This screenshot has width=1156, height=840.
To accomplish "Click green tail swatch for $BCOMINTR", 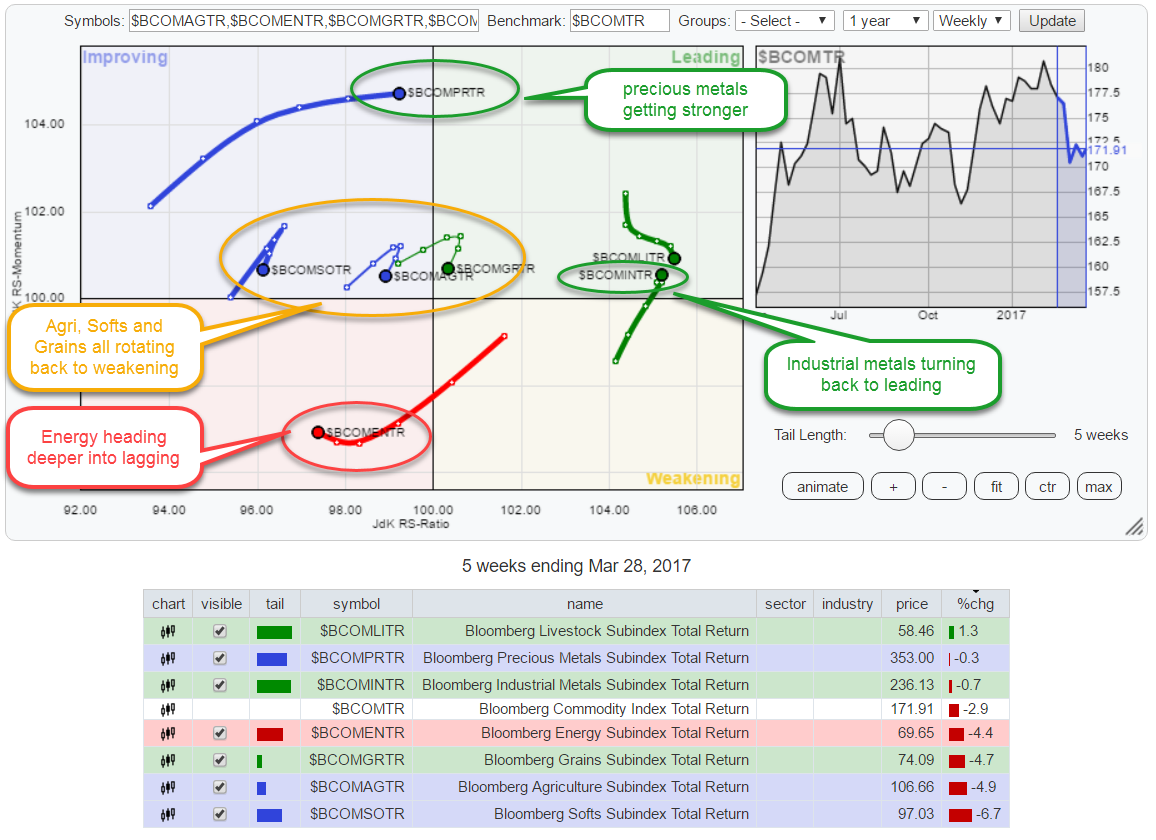I will (274, 686).
